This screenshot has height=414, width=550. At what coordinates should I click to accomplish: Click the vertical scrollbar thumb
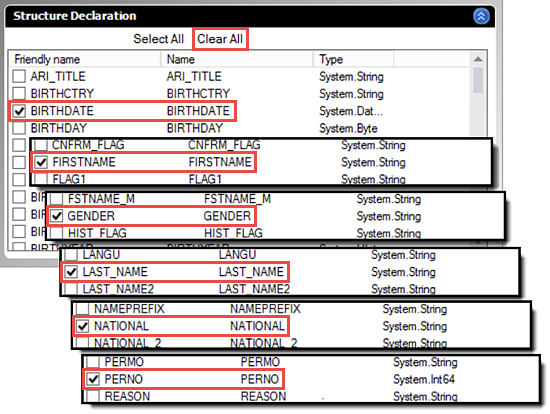(478, 80)
